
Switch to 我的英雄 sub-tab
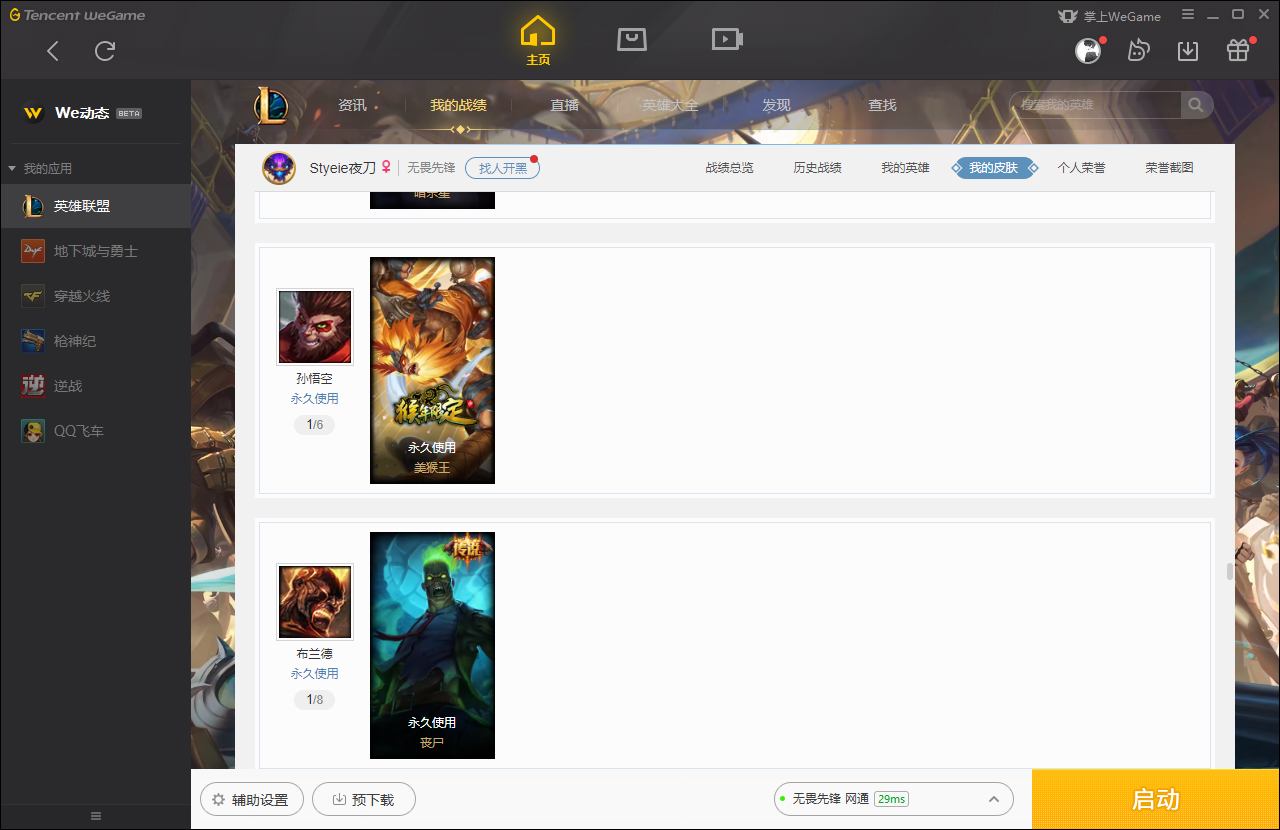905,168
